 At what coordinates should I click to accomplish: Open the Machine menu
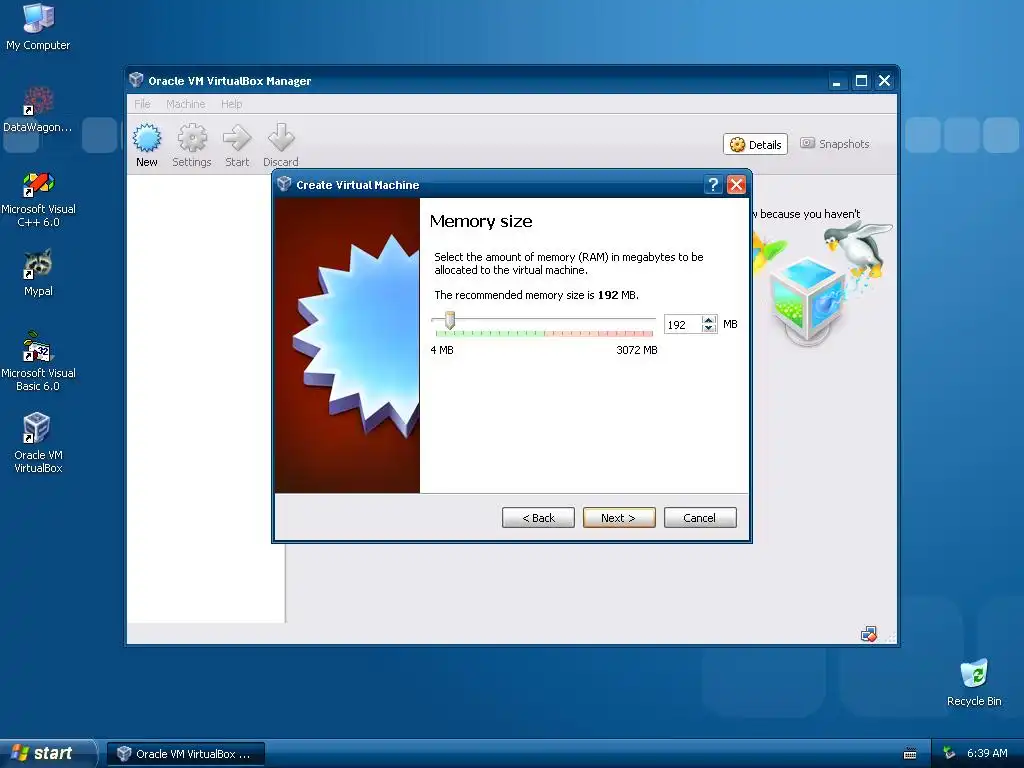click(x=185, y=104)
